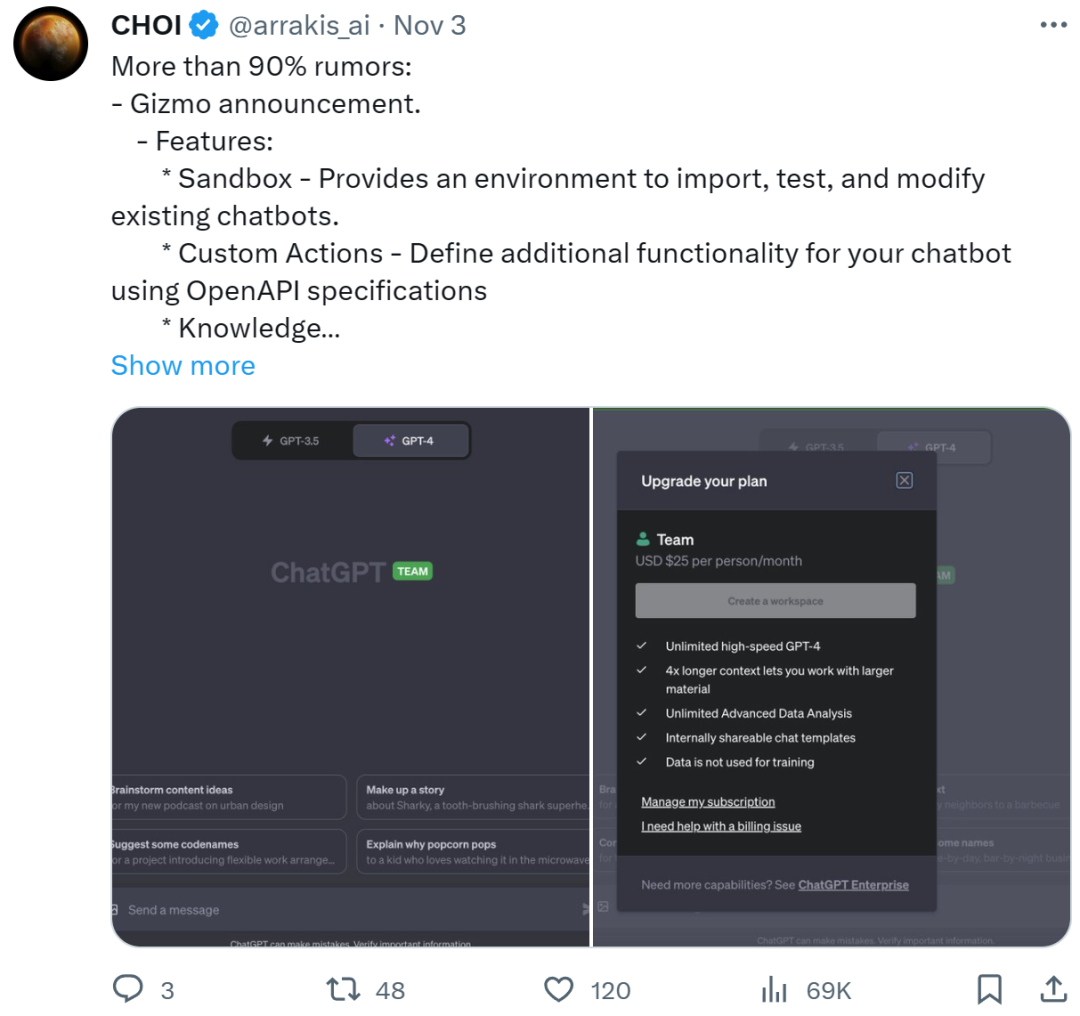
Task: Click the verified badge next to CHOI
Action: pyautogui.click(x=200, y=25)
